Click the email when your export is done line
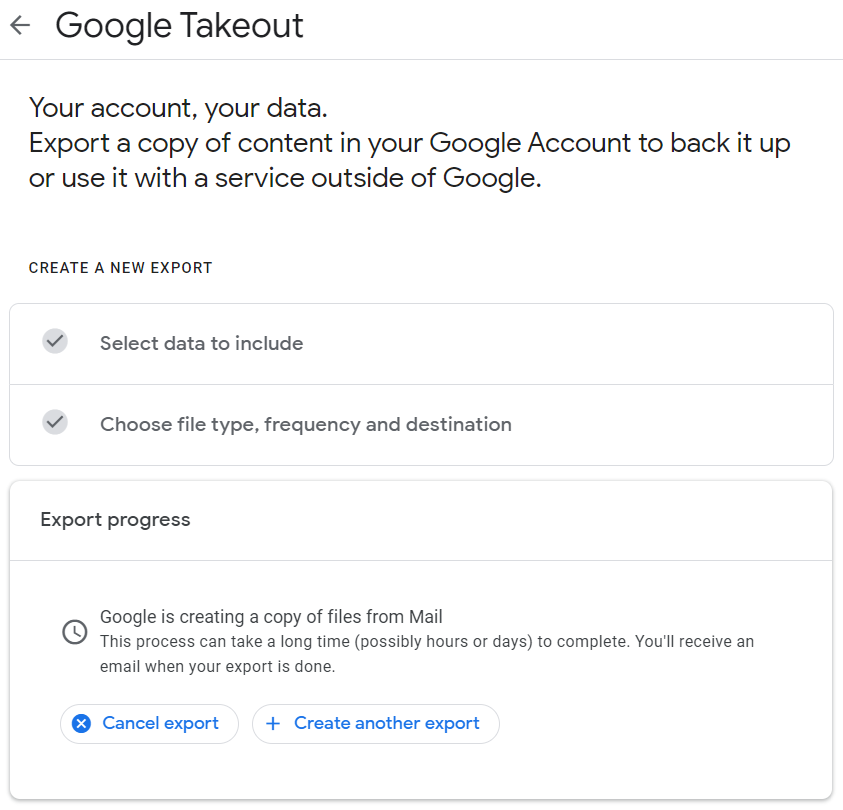Image resolution: width=843 pixels, height=810 pixels. click(217, 666)
